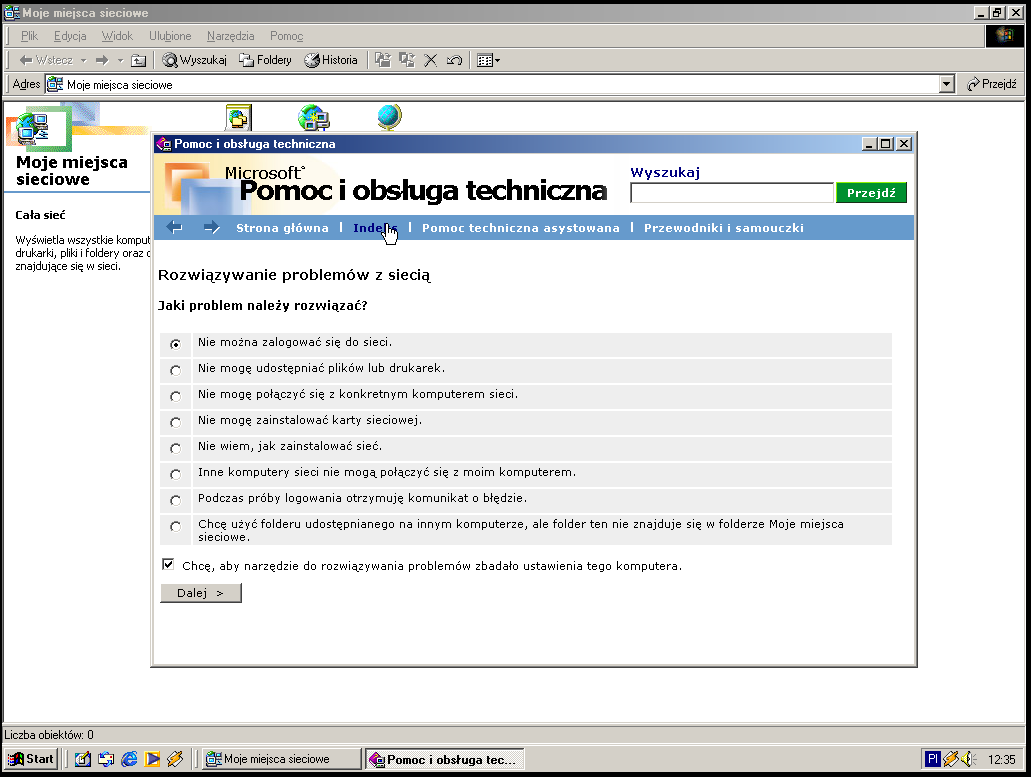This screenshot has height=777, width=1031.
Task: Open the Indeks link in Help
Action: tap(375, 228)
